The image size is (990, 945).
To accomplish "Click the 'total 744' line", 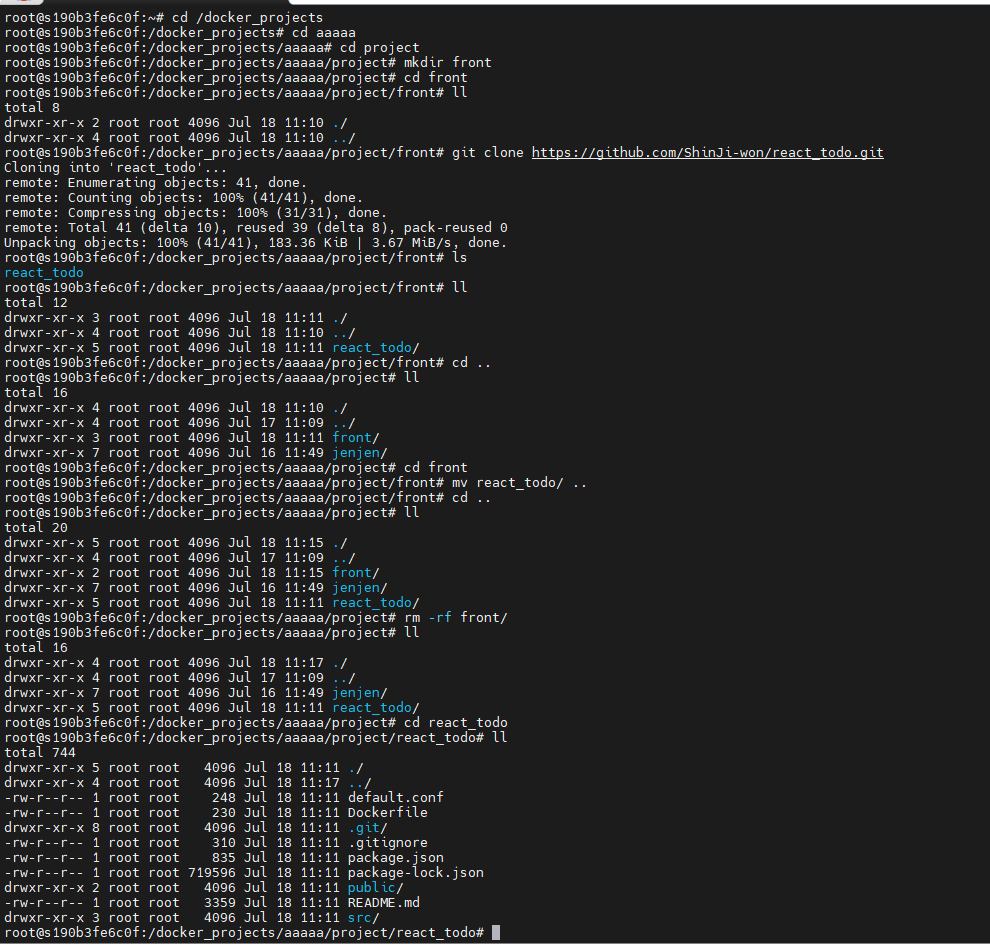I will [x=39, y=752].
